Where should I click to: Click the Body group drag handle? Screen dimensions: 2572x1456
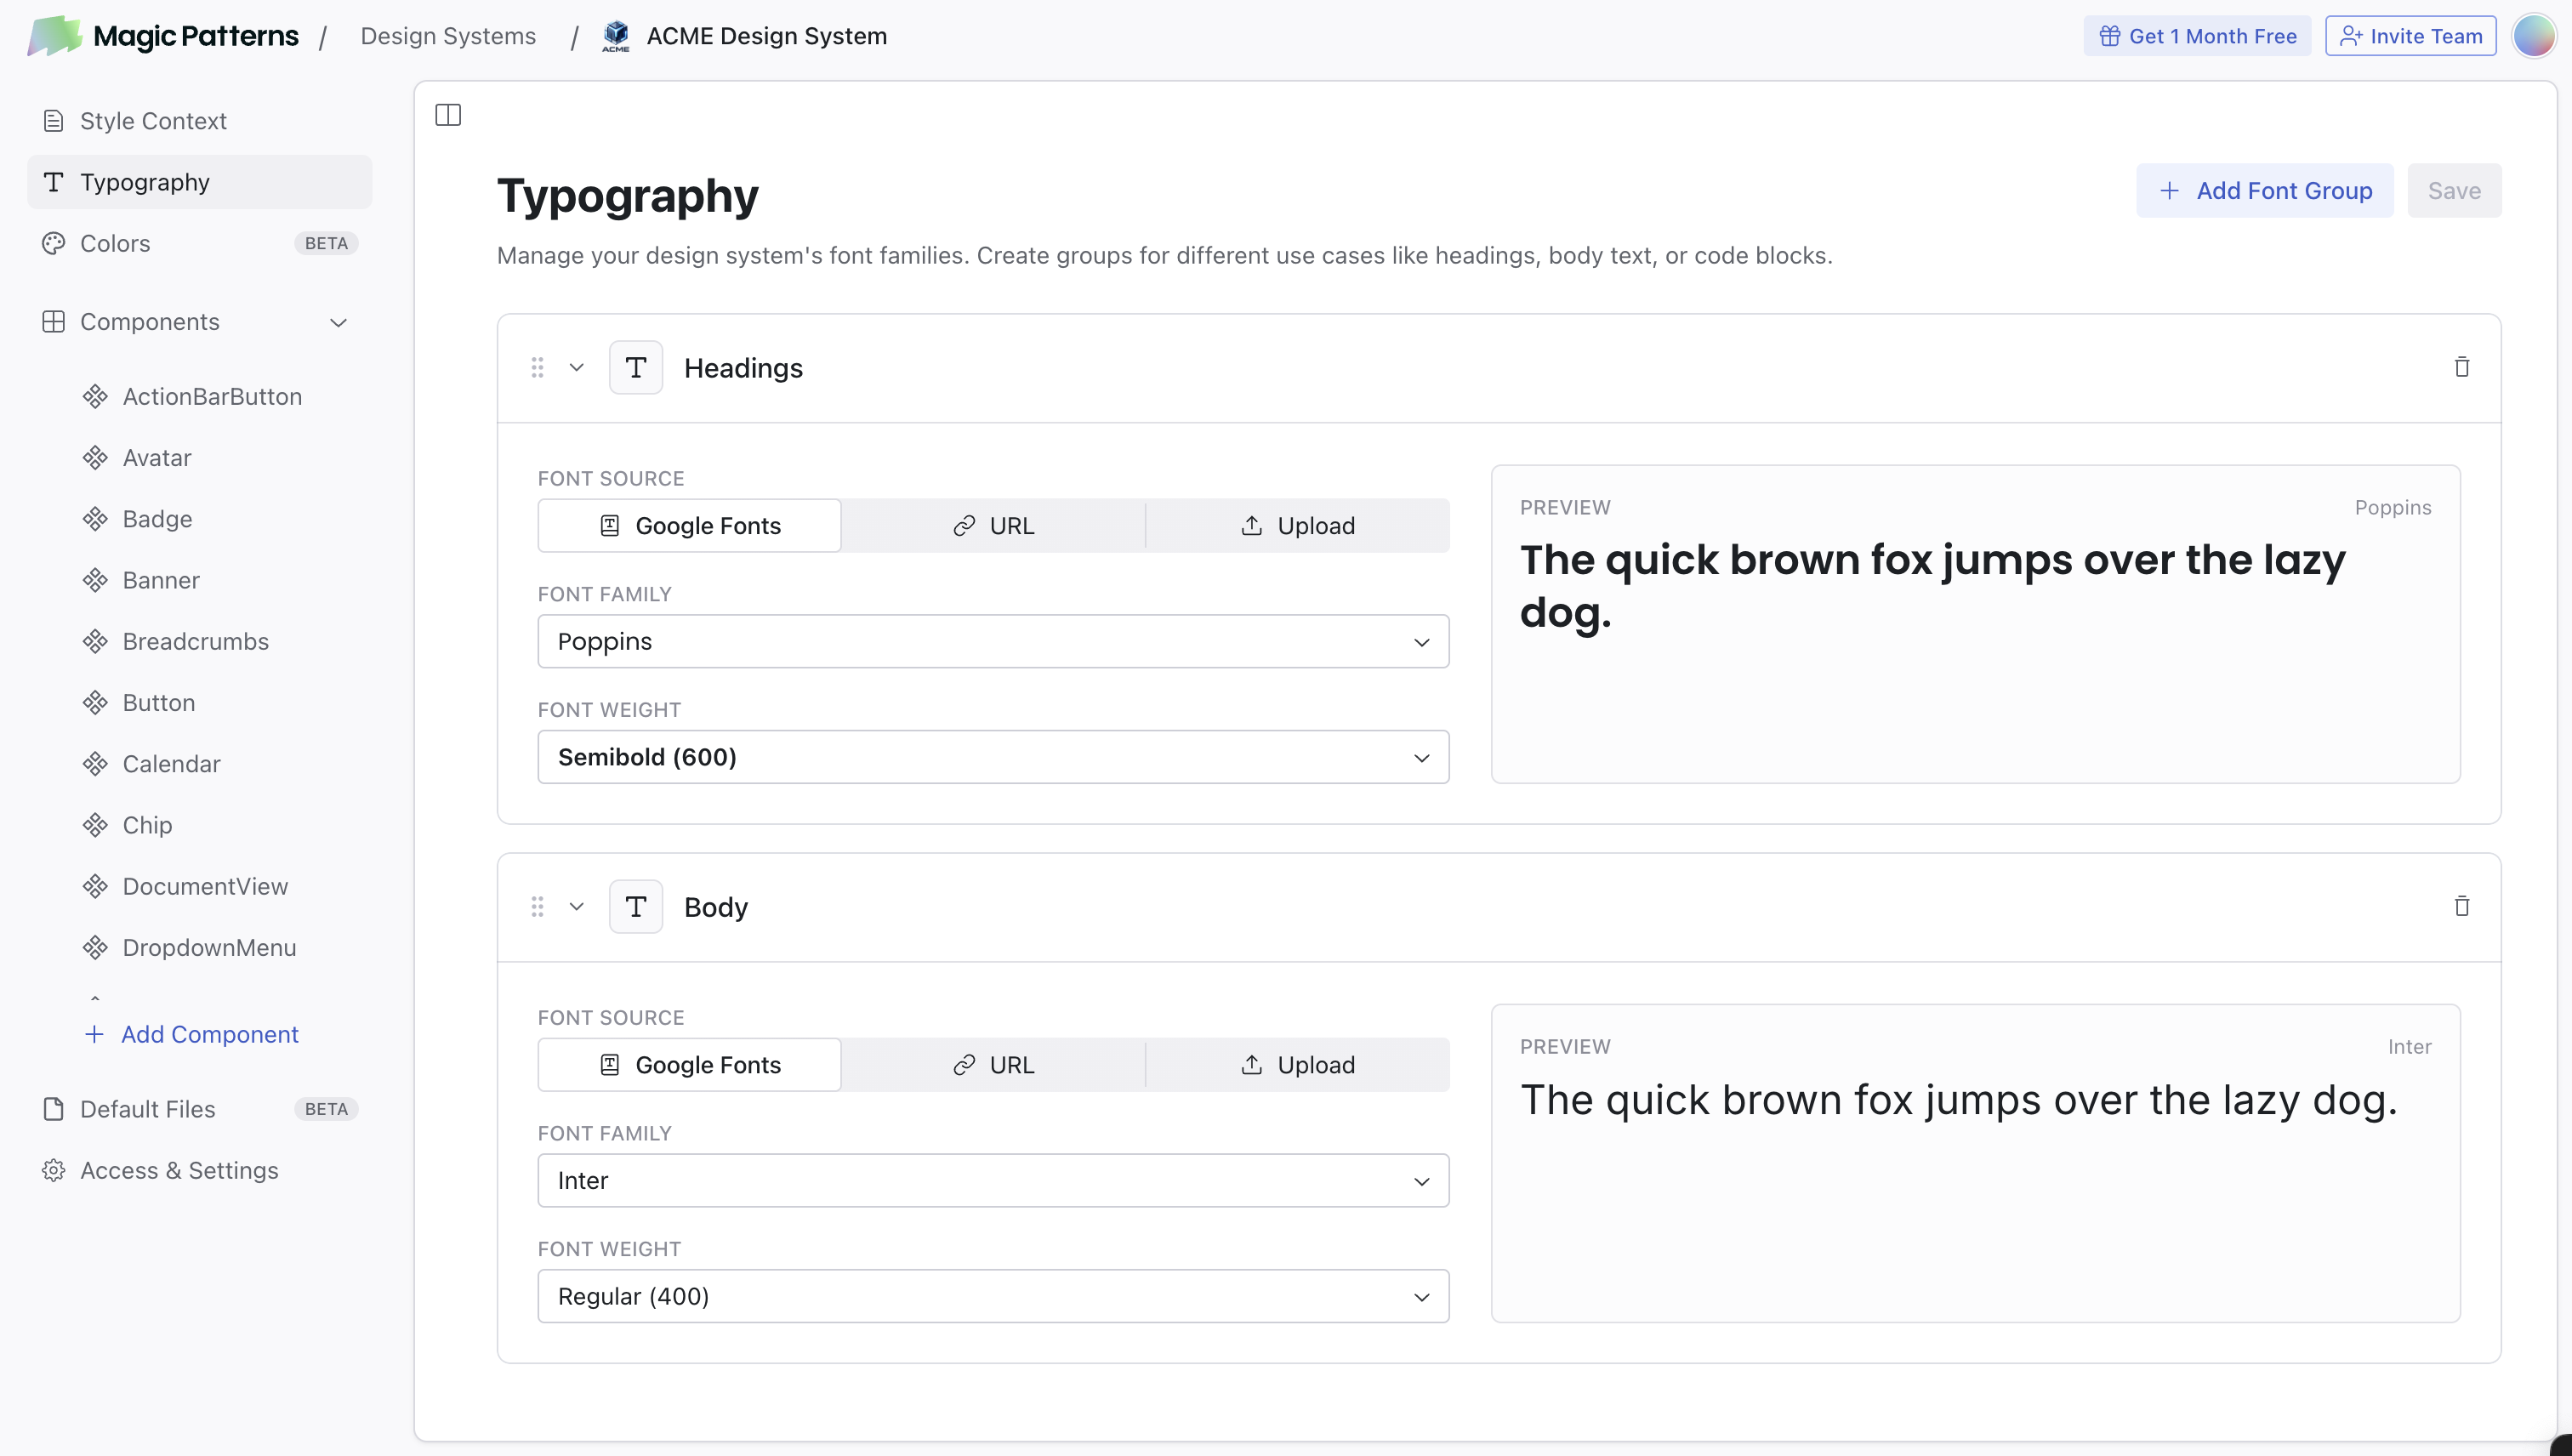tap(537, 906)
